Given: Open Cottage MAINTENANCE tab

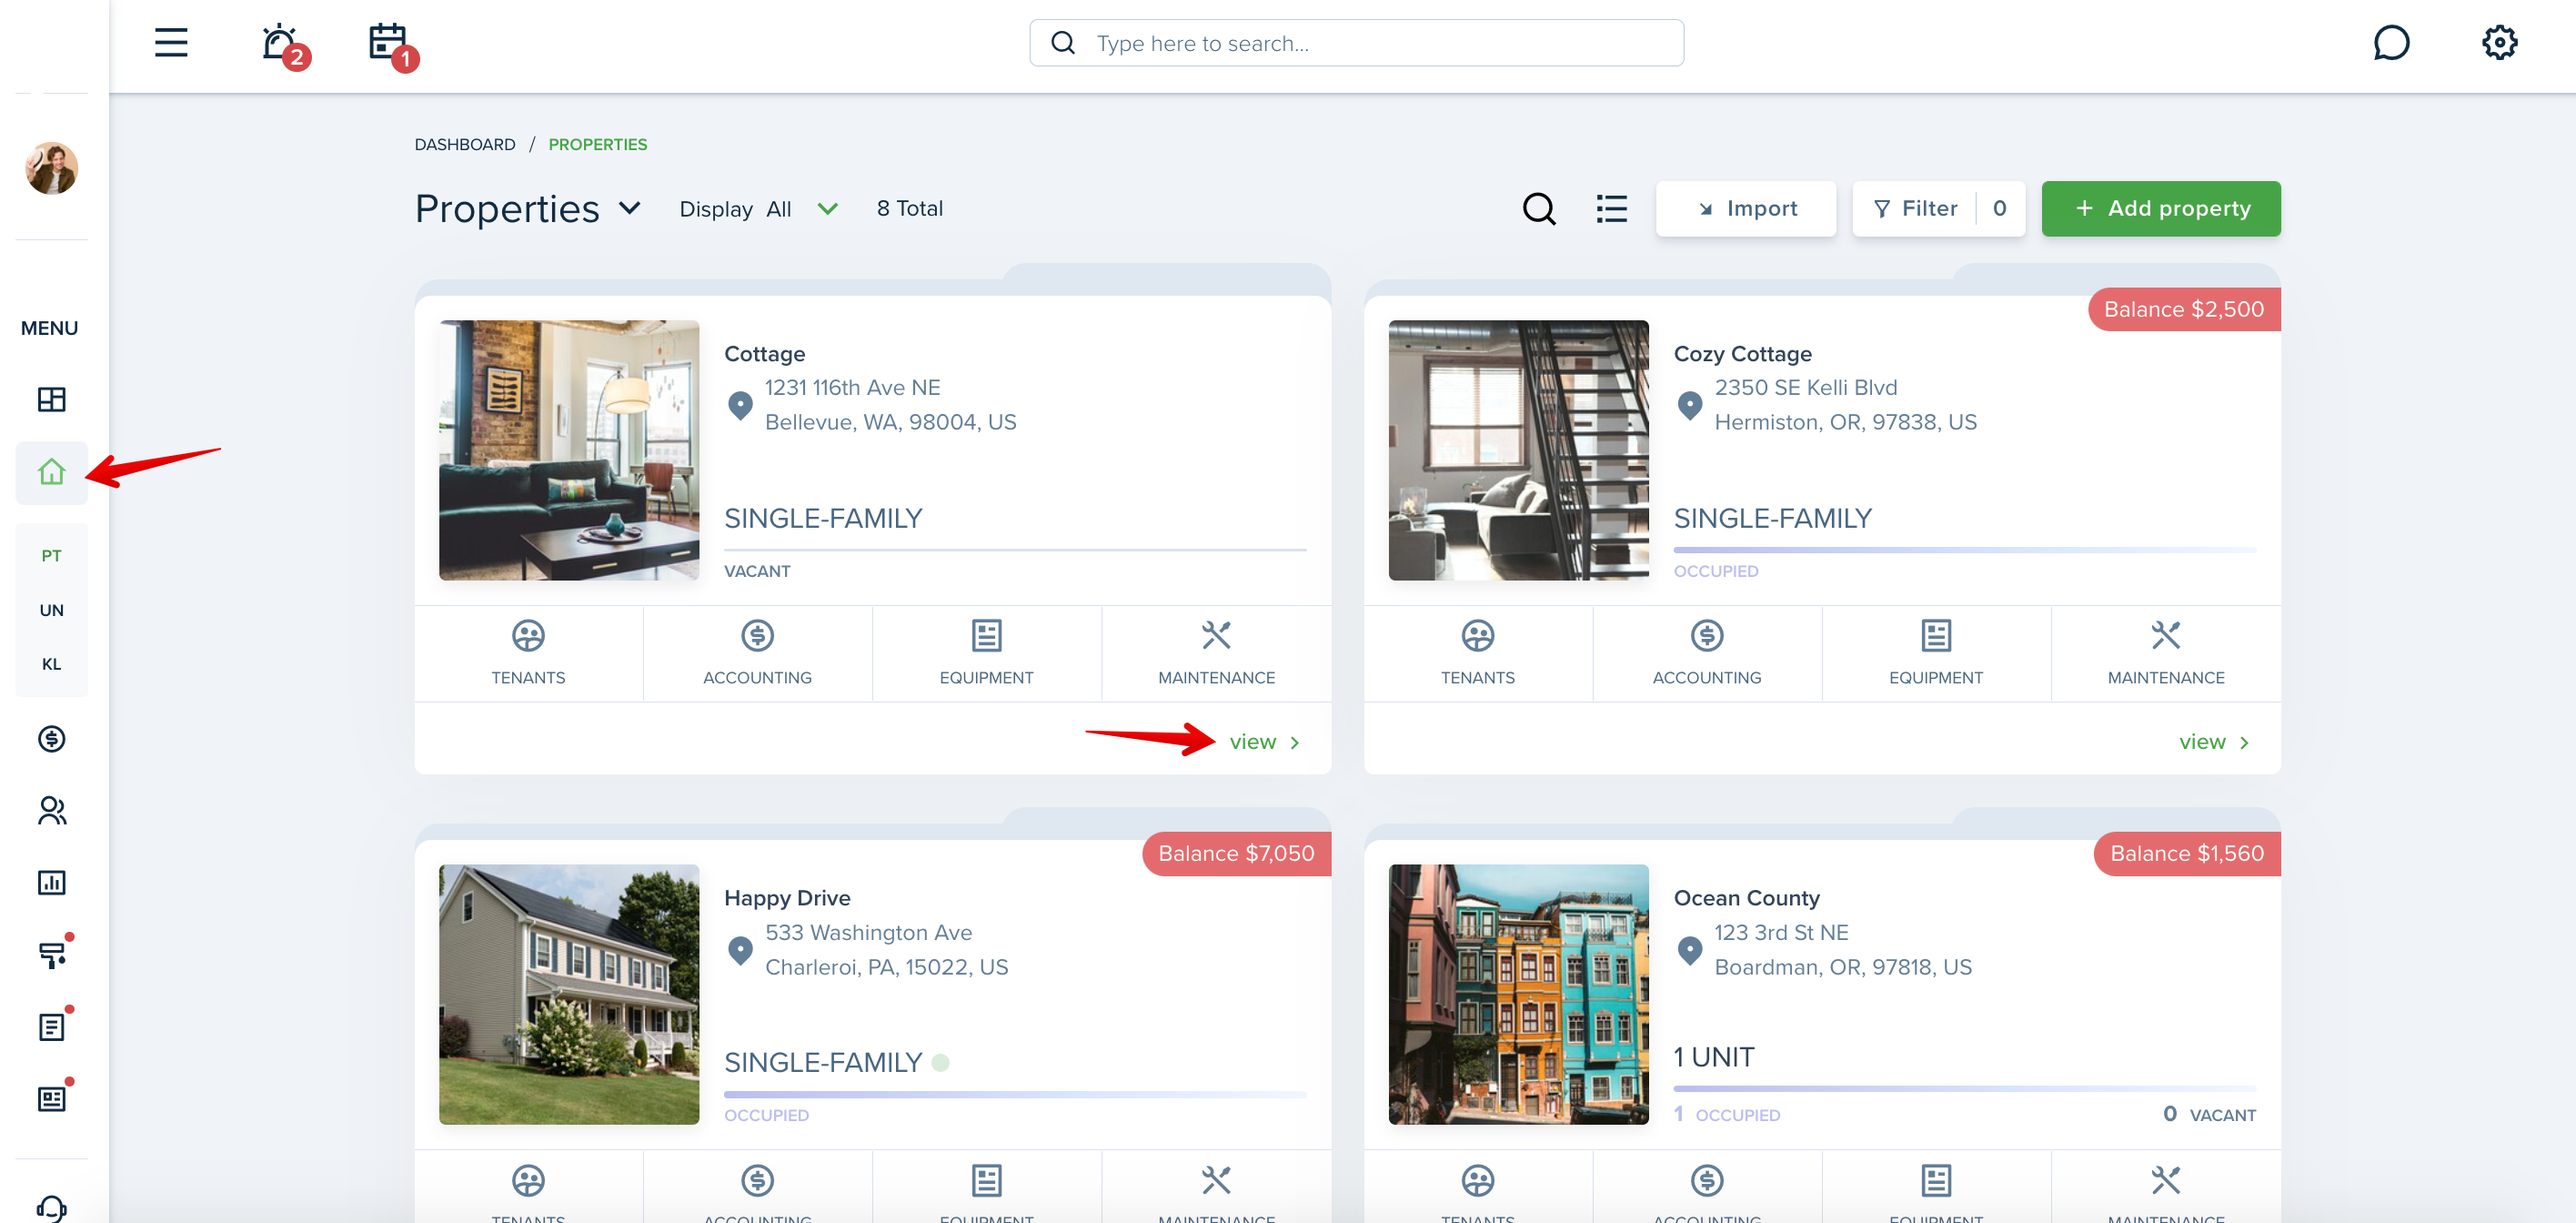Looking at the screenshot, I should (x=1216, y=653).
